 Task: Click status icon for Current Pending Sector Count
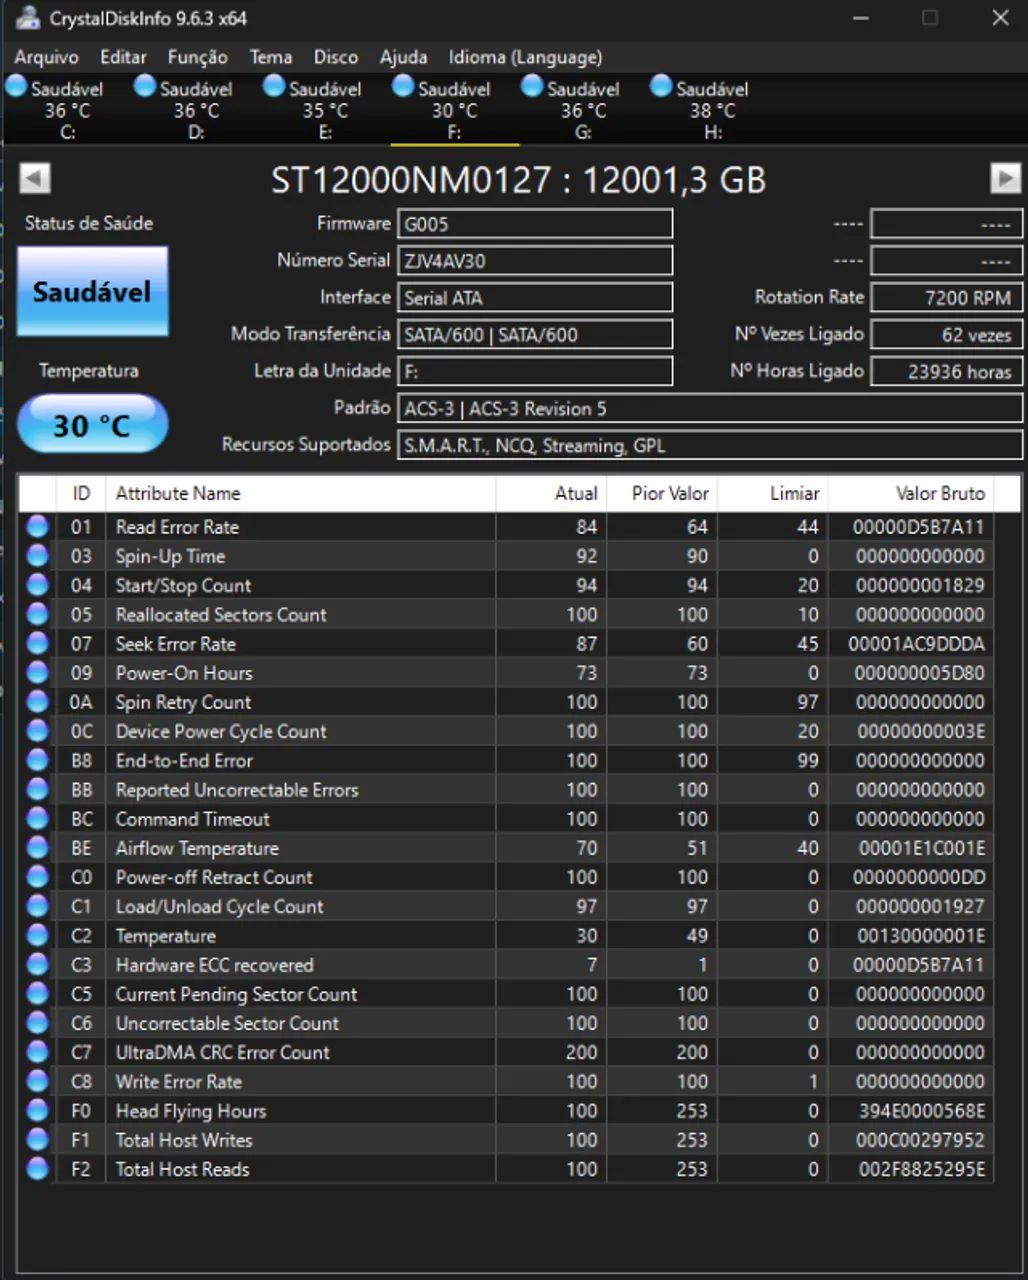(x=37, y=994)
